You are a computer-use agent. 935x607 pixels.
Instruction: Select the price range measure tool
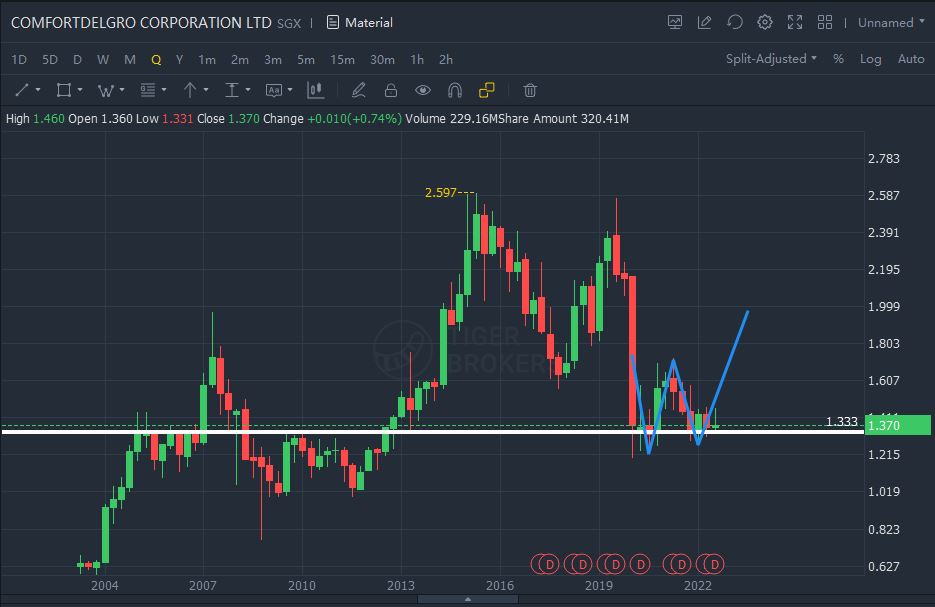[x=231, y=90]
